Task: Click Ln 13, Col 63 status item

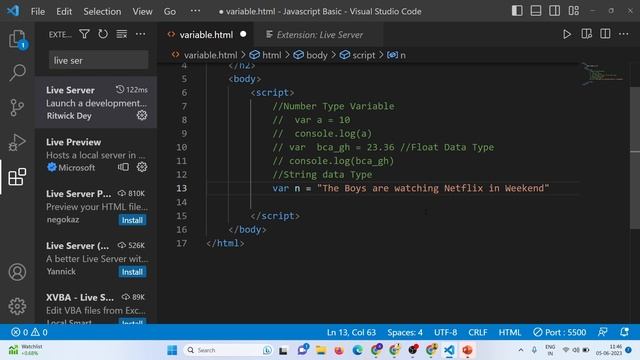Action: tap(351, 332)
